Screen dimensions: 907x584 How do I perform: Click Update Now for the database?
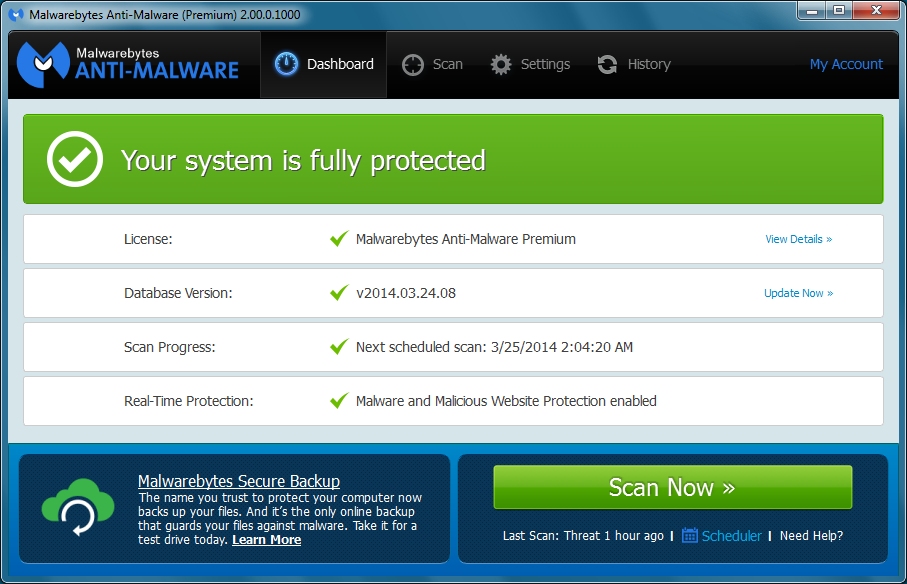coord(799,293)
